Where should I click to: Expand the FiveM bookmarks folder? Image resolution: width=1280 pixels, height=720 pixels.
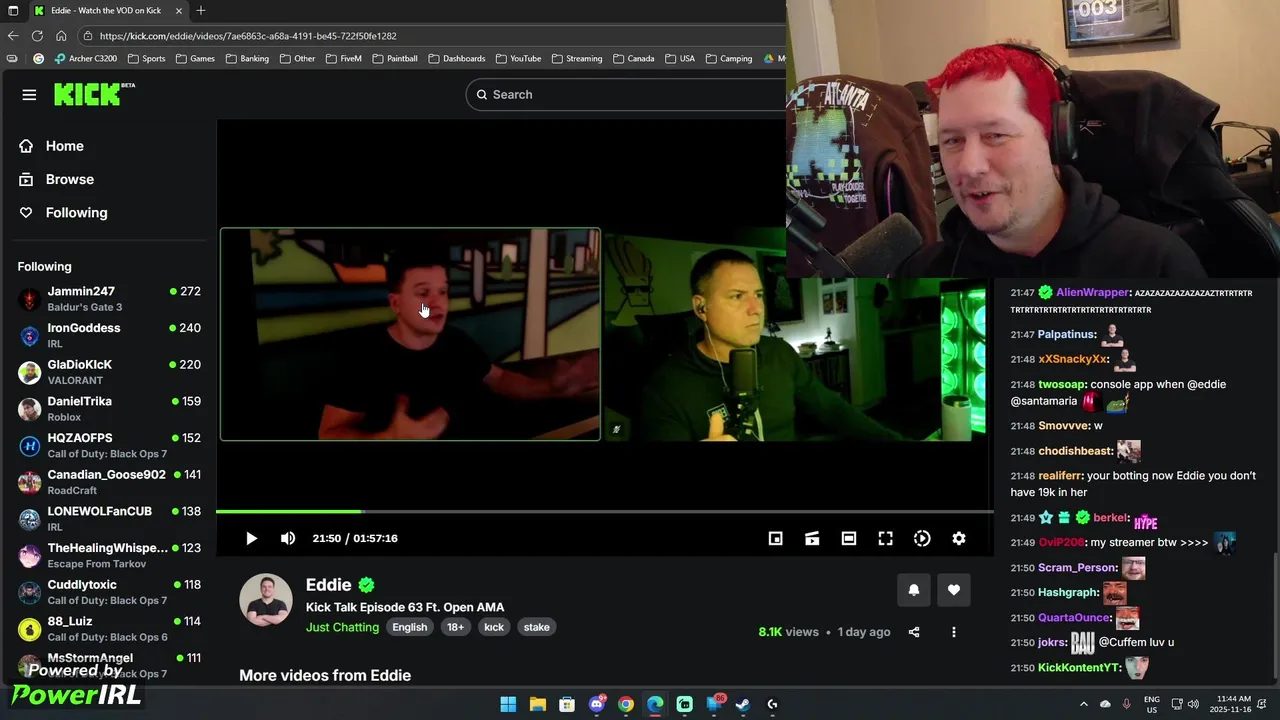pyautogui.click(x=343, y=59)
